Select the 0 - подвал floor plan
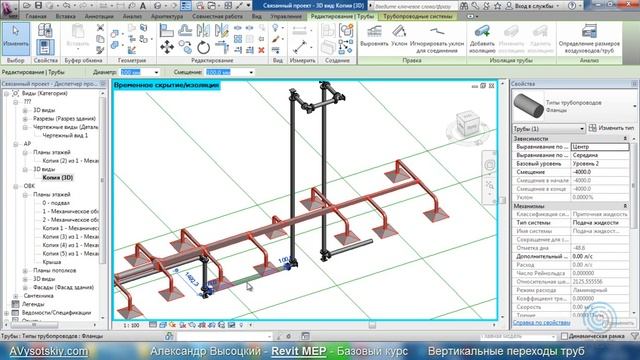640x360 pixels. (56, 203)
